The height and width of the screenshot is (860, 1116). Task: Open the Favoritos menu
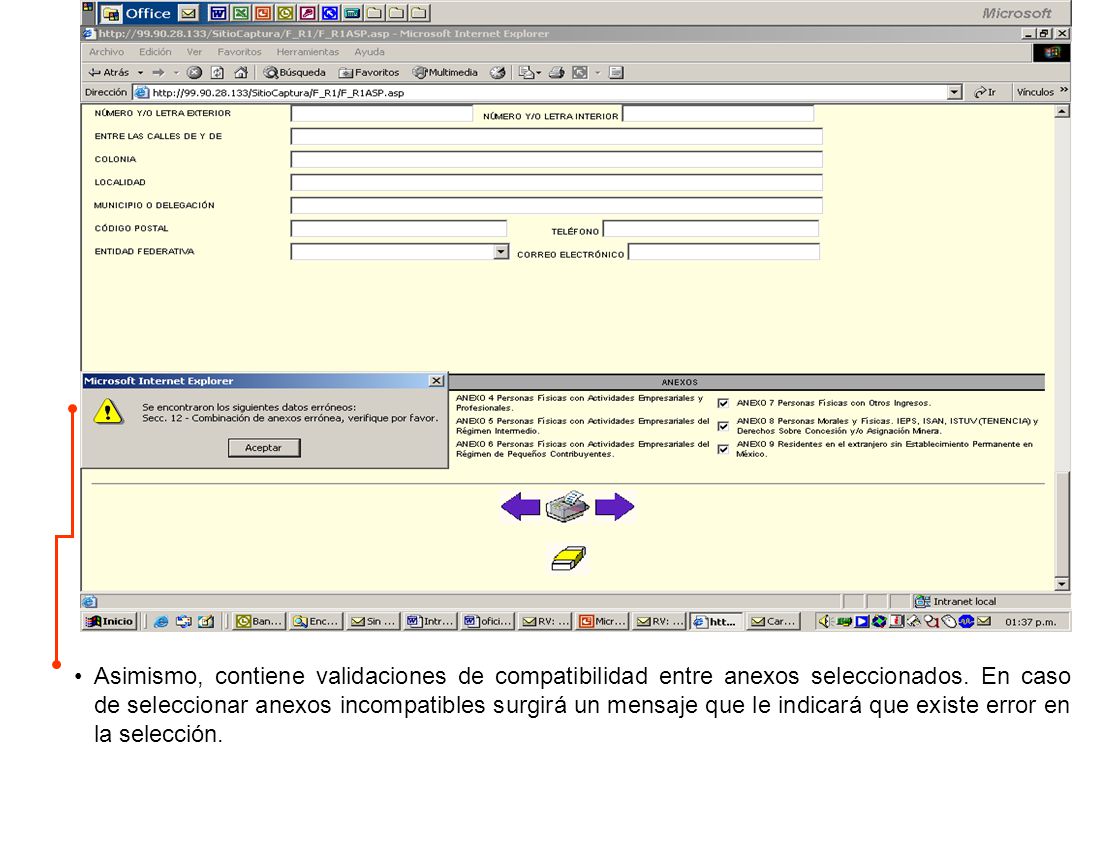(x=239, y=52)
